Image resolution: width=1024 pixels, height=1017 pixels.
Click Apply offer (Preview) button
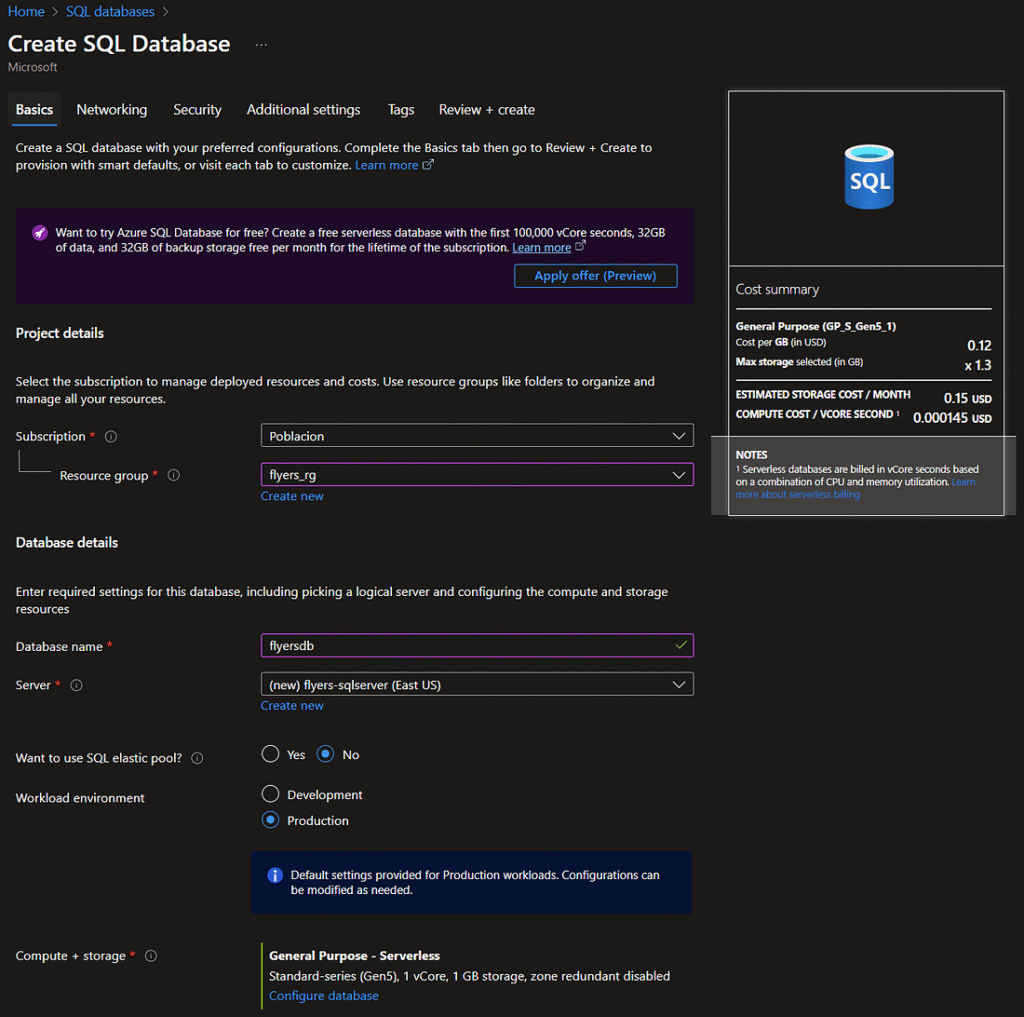(x=596, y=276)
